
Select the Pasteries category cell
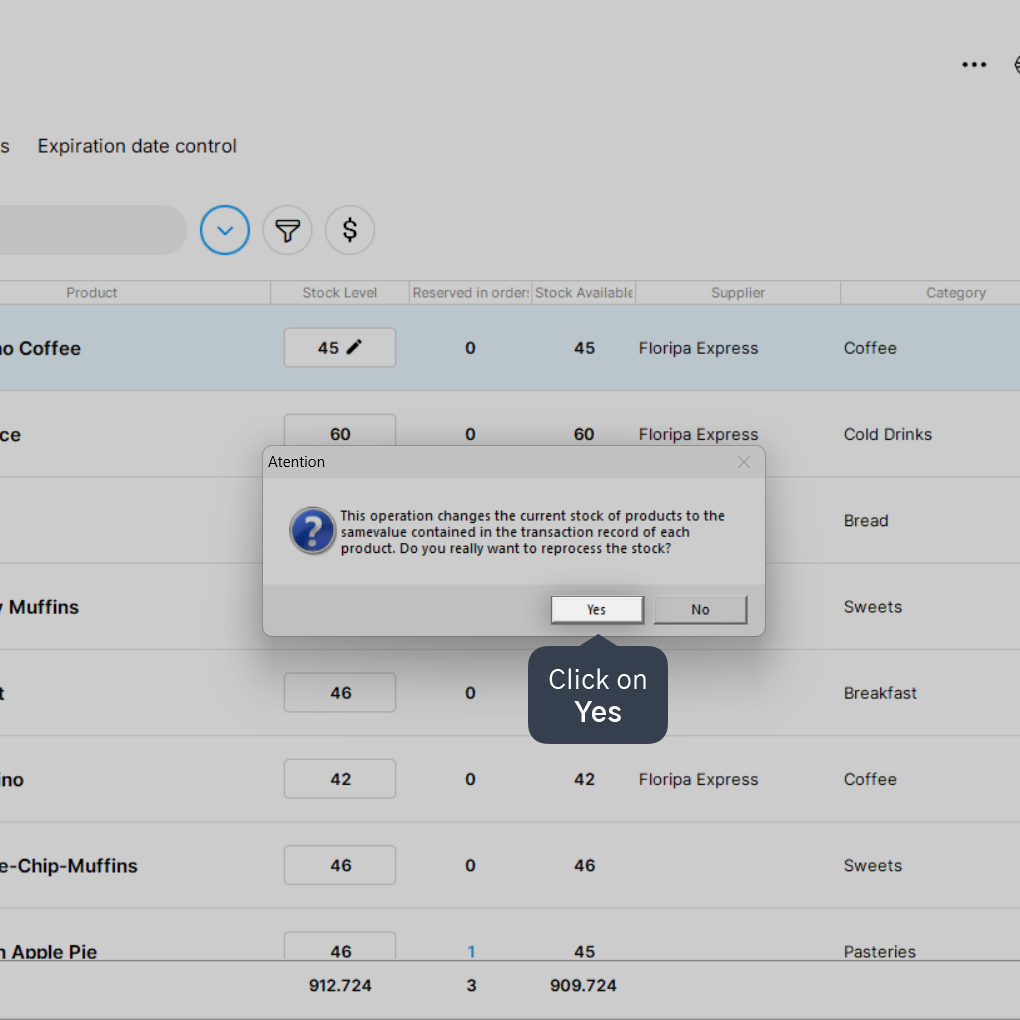879,952
